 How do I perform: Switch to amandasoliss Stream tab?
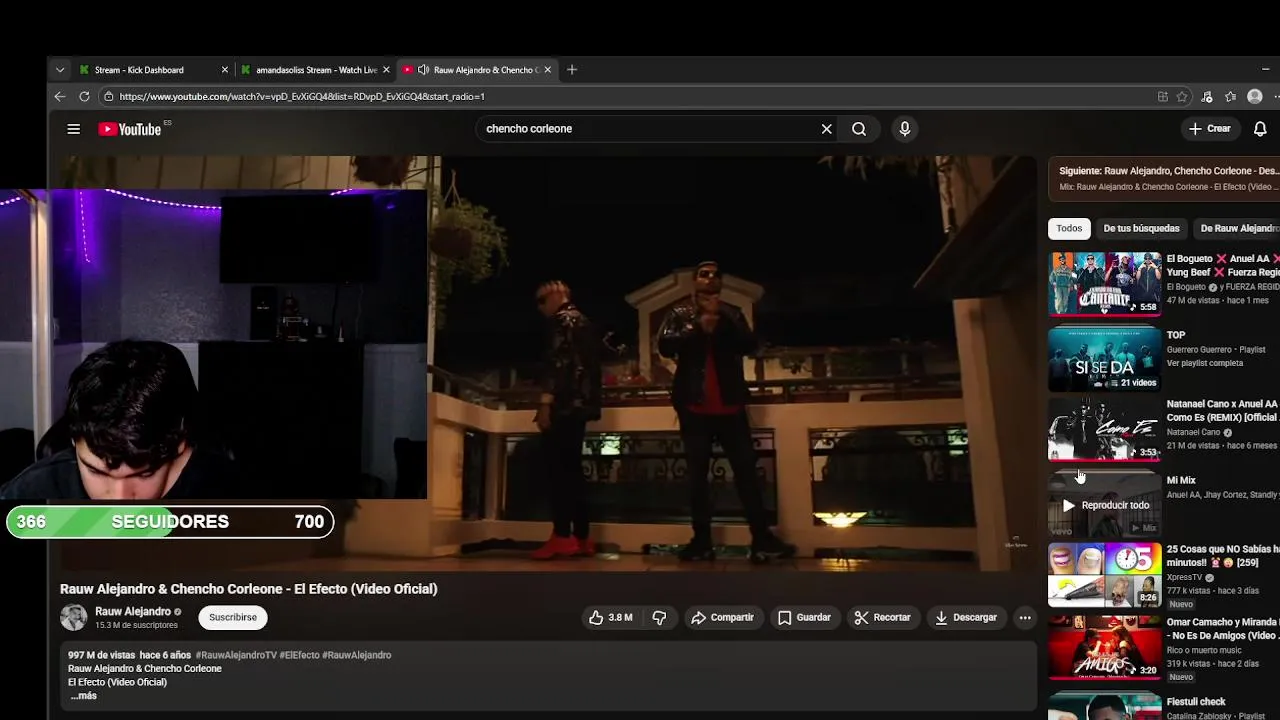316,70
